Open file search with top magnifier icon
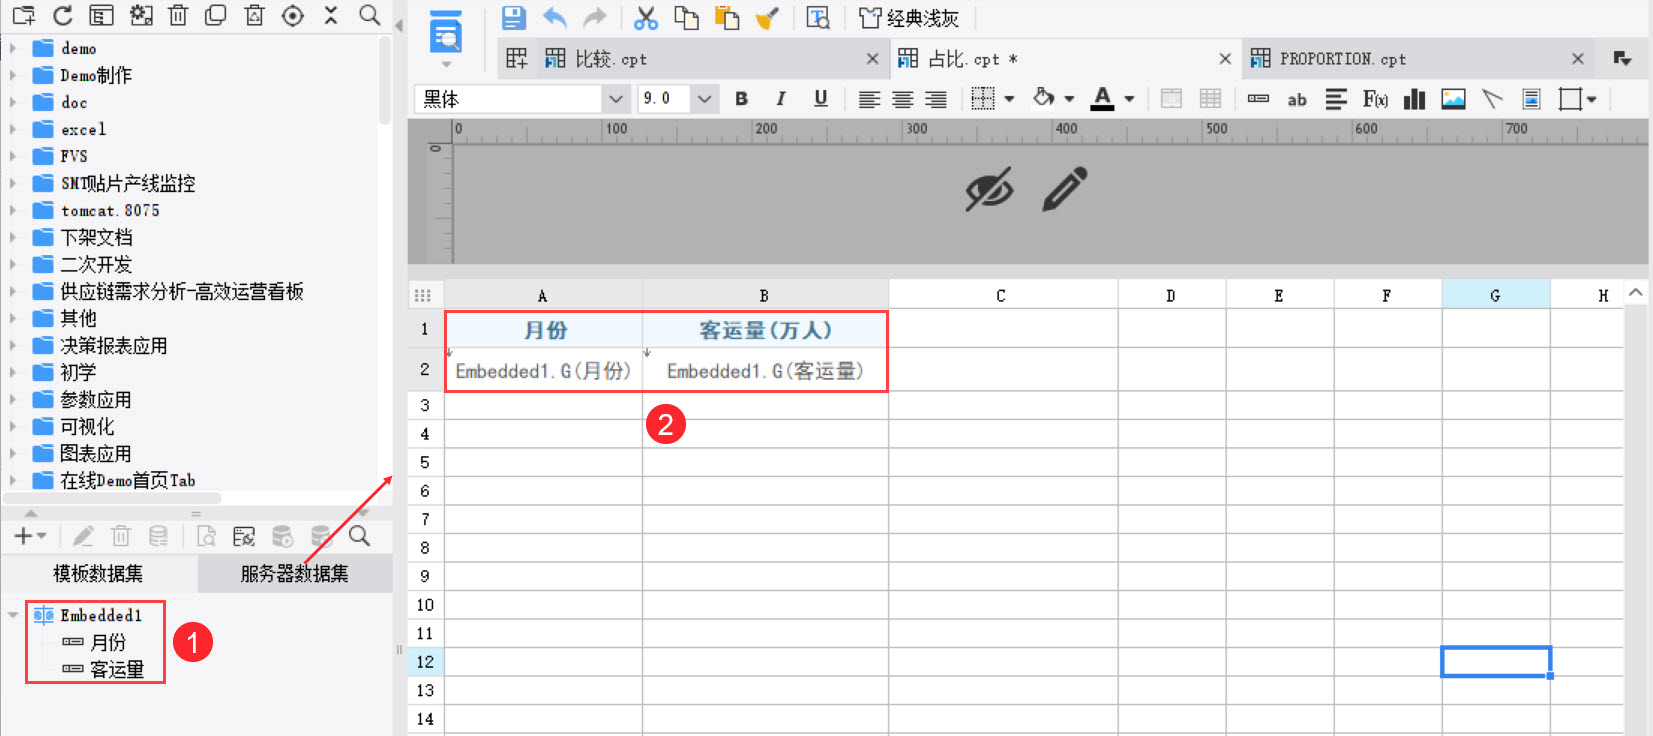The height and width of the screenshot is (736, 1653). [370, 15]
